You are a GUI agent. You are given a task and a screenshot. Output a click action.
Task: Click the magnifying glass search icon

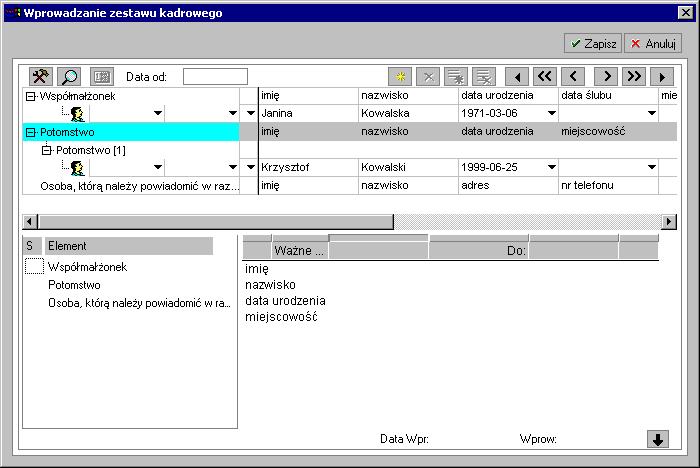point(69,77)
